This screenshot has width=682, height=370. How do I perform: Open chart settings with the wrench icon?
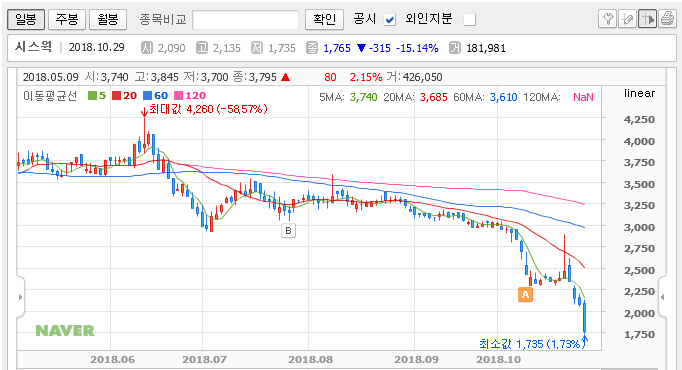coord(608,19)
